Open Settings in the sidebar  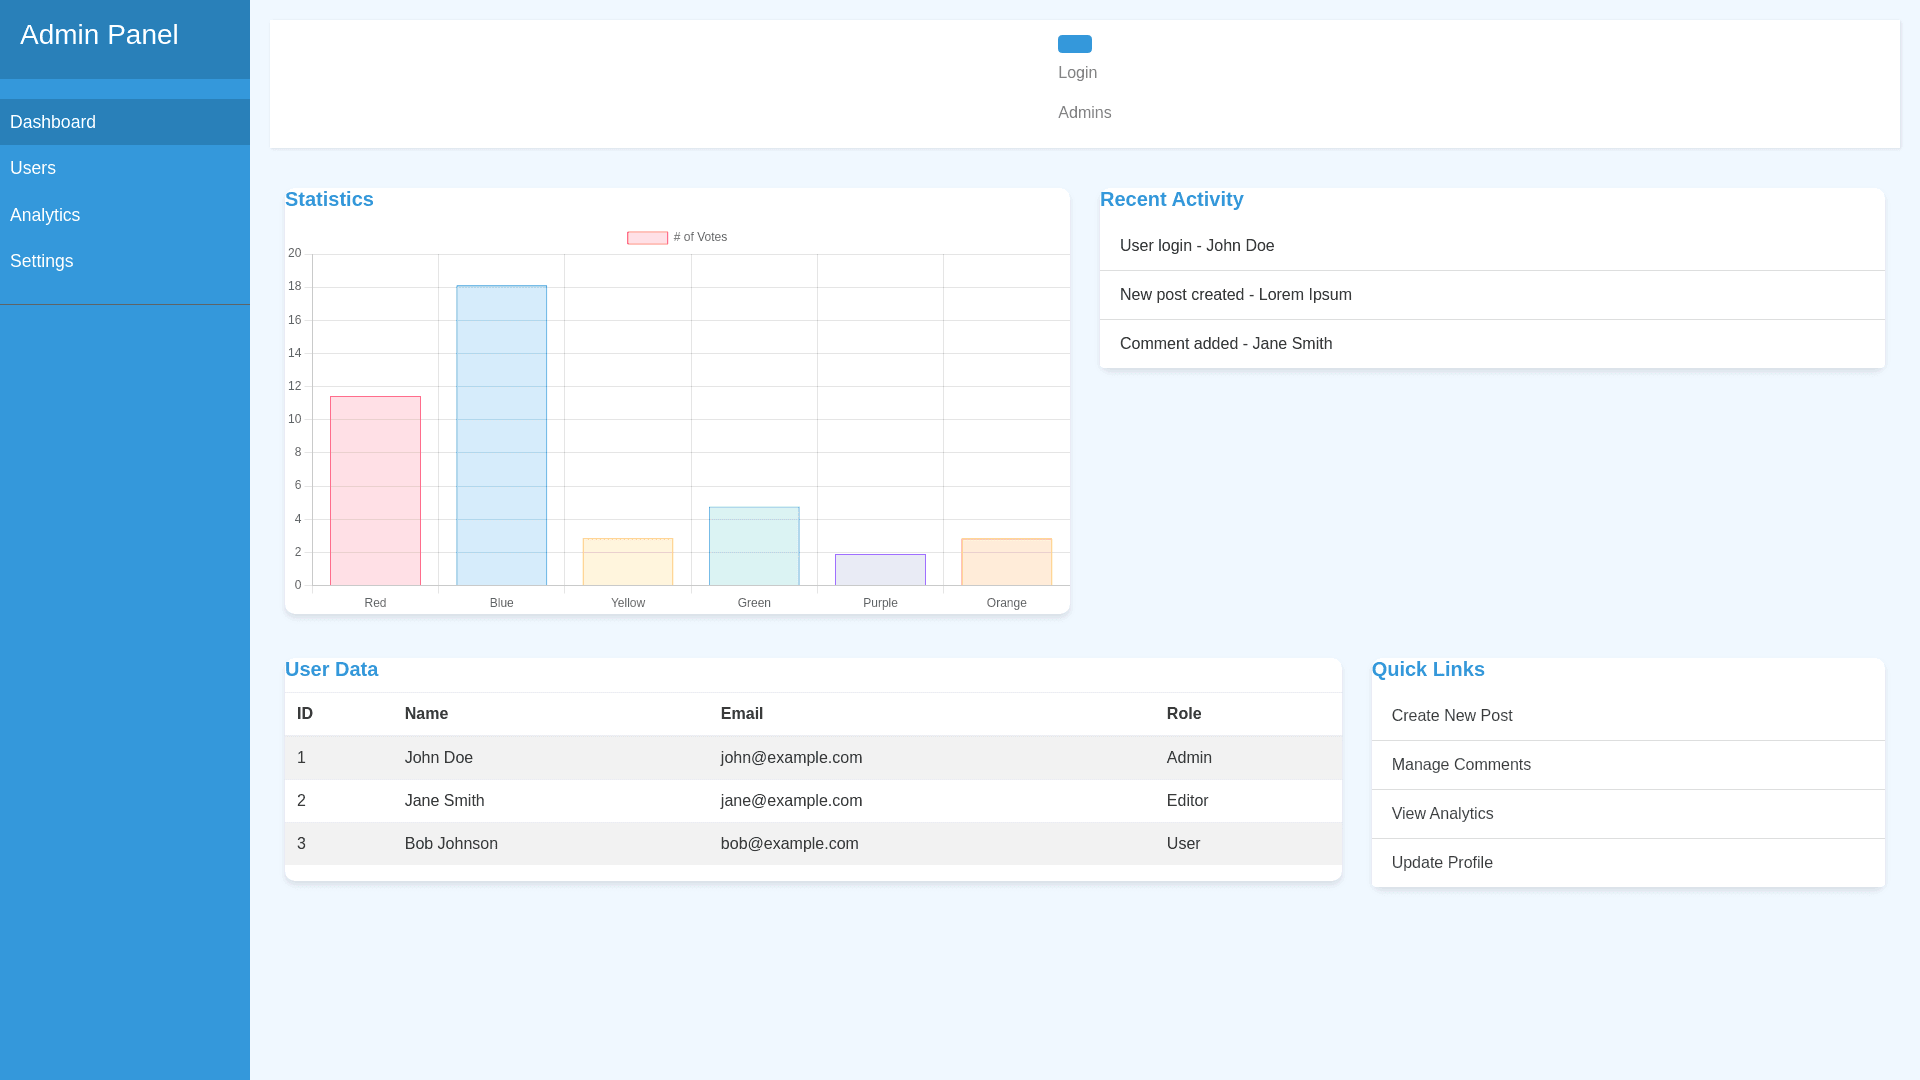[42, 261]
